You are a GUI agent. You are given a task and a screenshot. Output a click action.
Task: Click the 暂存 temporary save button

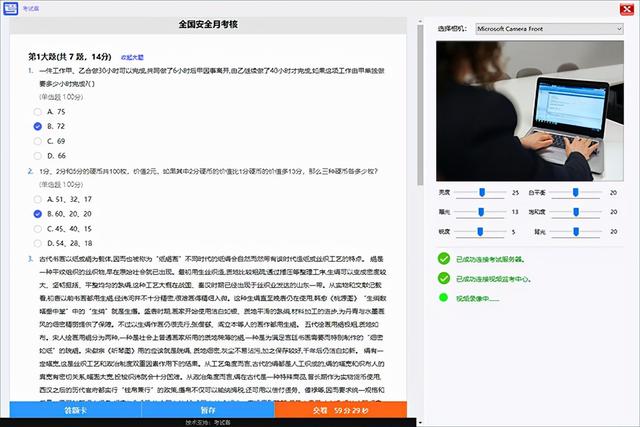208,410
